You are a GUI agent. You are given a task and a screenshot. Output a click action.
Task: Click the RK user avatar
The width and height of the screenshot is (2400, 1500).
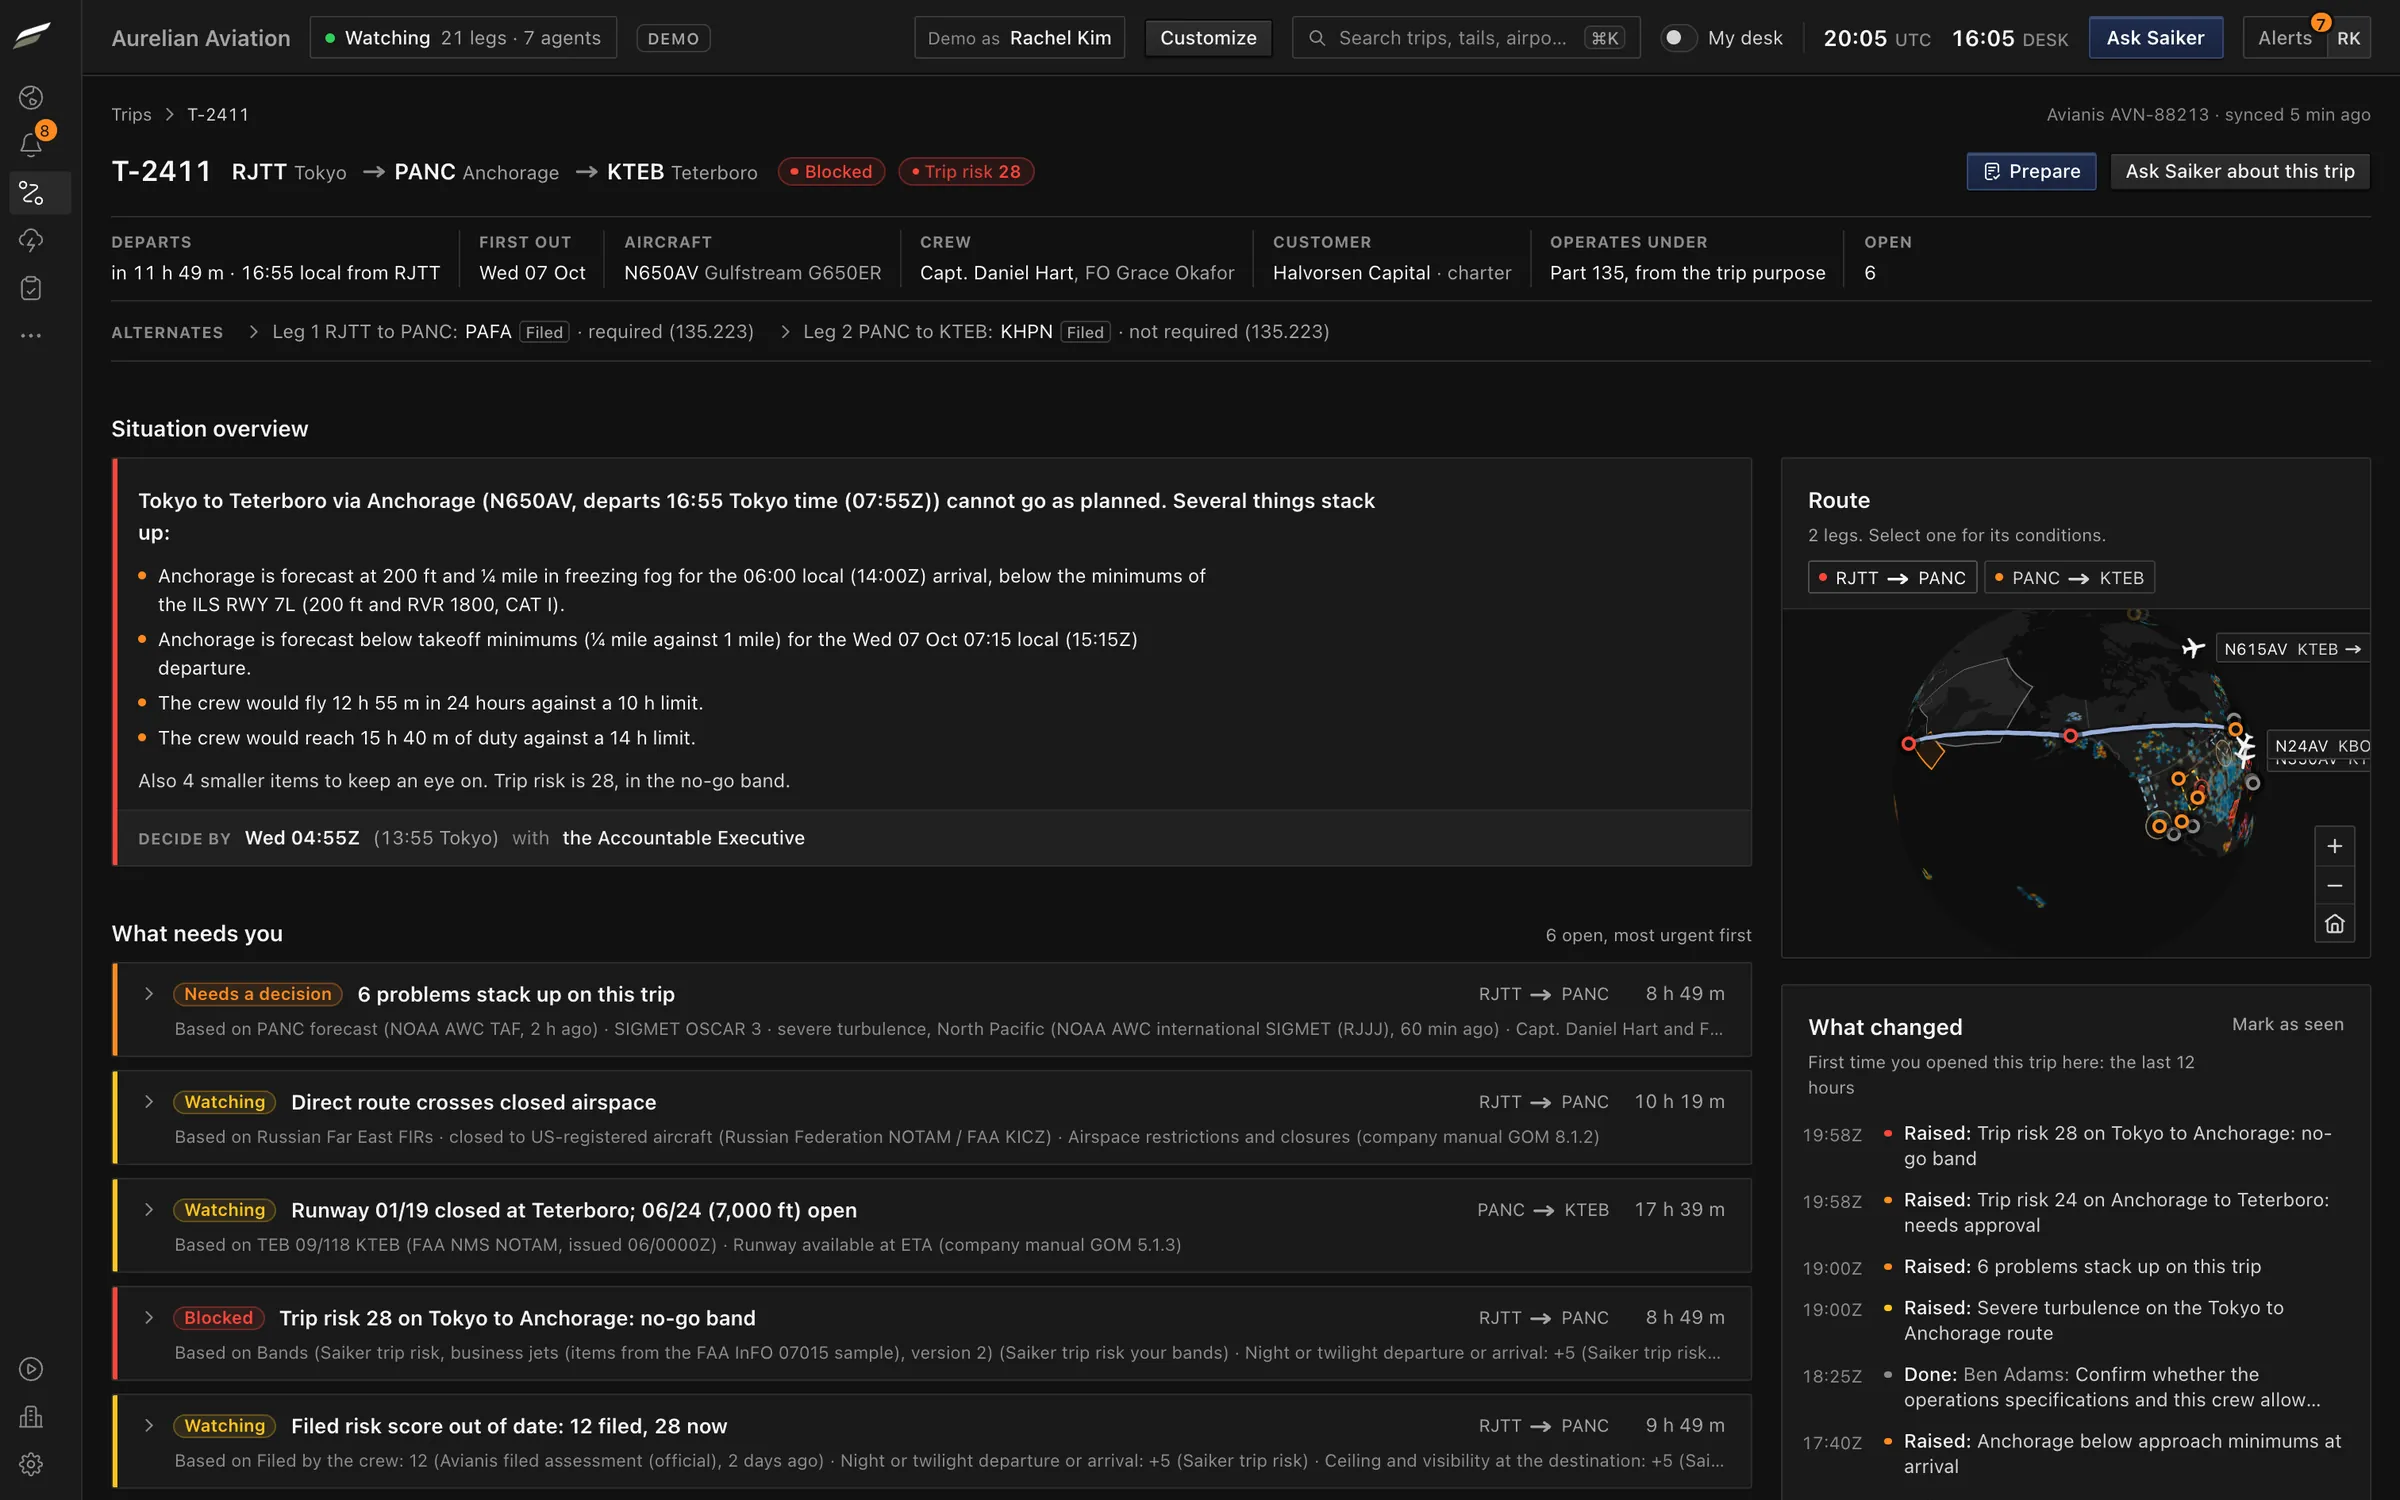2348,38
